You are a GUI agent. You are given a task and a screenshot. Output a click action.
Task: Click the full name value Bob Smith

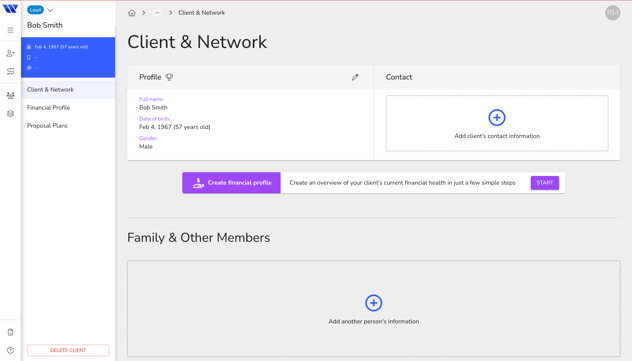(x=153, y=108)
